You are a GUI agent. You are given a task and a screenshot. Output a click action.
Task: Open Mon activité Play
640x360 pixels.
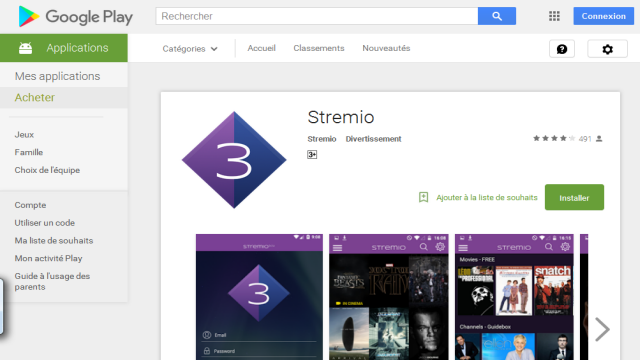click(x=48, y=258)
